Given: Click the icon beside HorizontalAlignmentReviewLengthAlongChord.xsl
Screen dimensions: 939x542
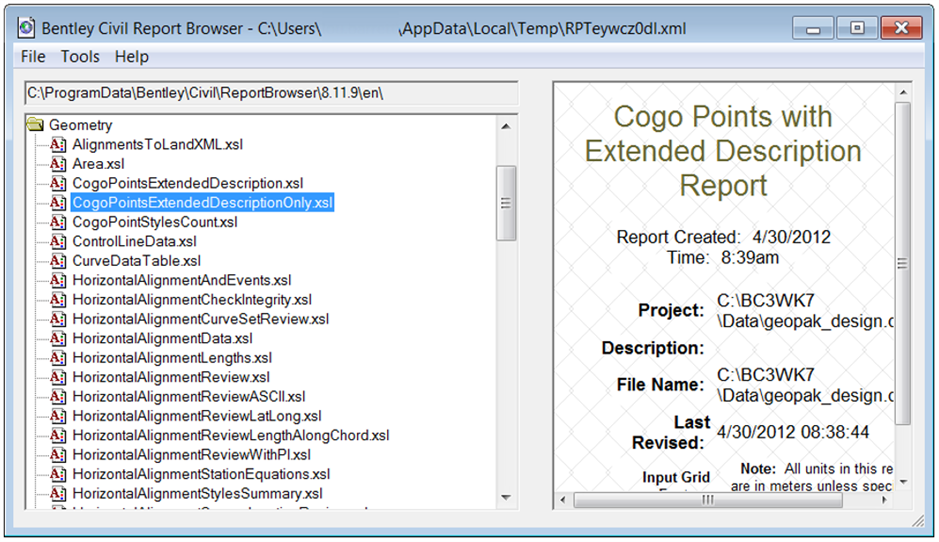Looking at the screenshot, I should coord(58,435).
